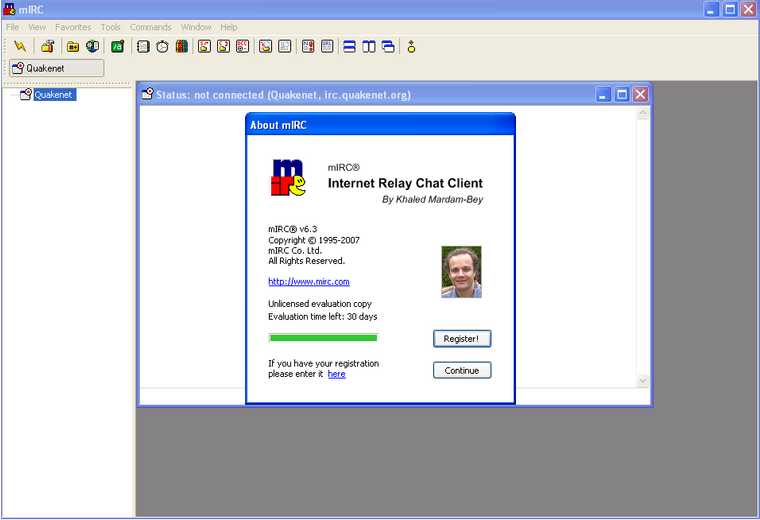Click the Quakenet switchbar button
Viewport: 760px width, 520px height.
57,68
